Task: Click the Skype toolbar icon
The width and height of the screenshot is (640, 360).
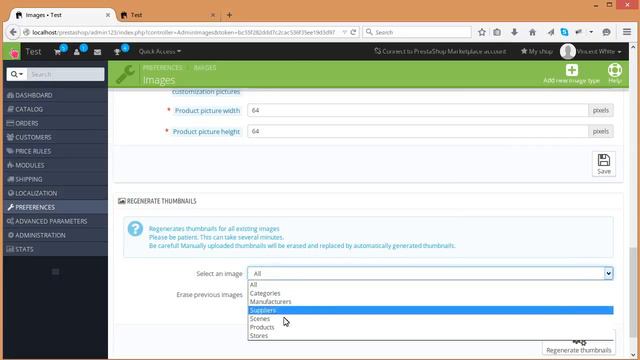Action: click(x=564, y=32)
